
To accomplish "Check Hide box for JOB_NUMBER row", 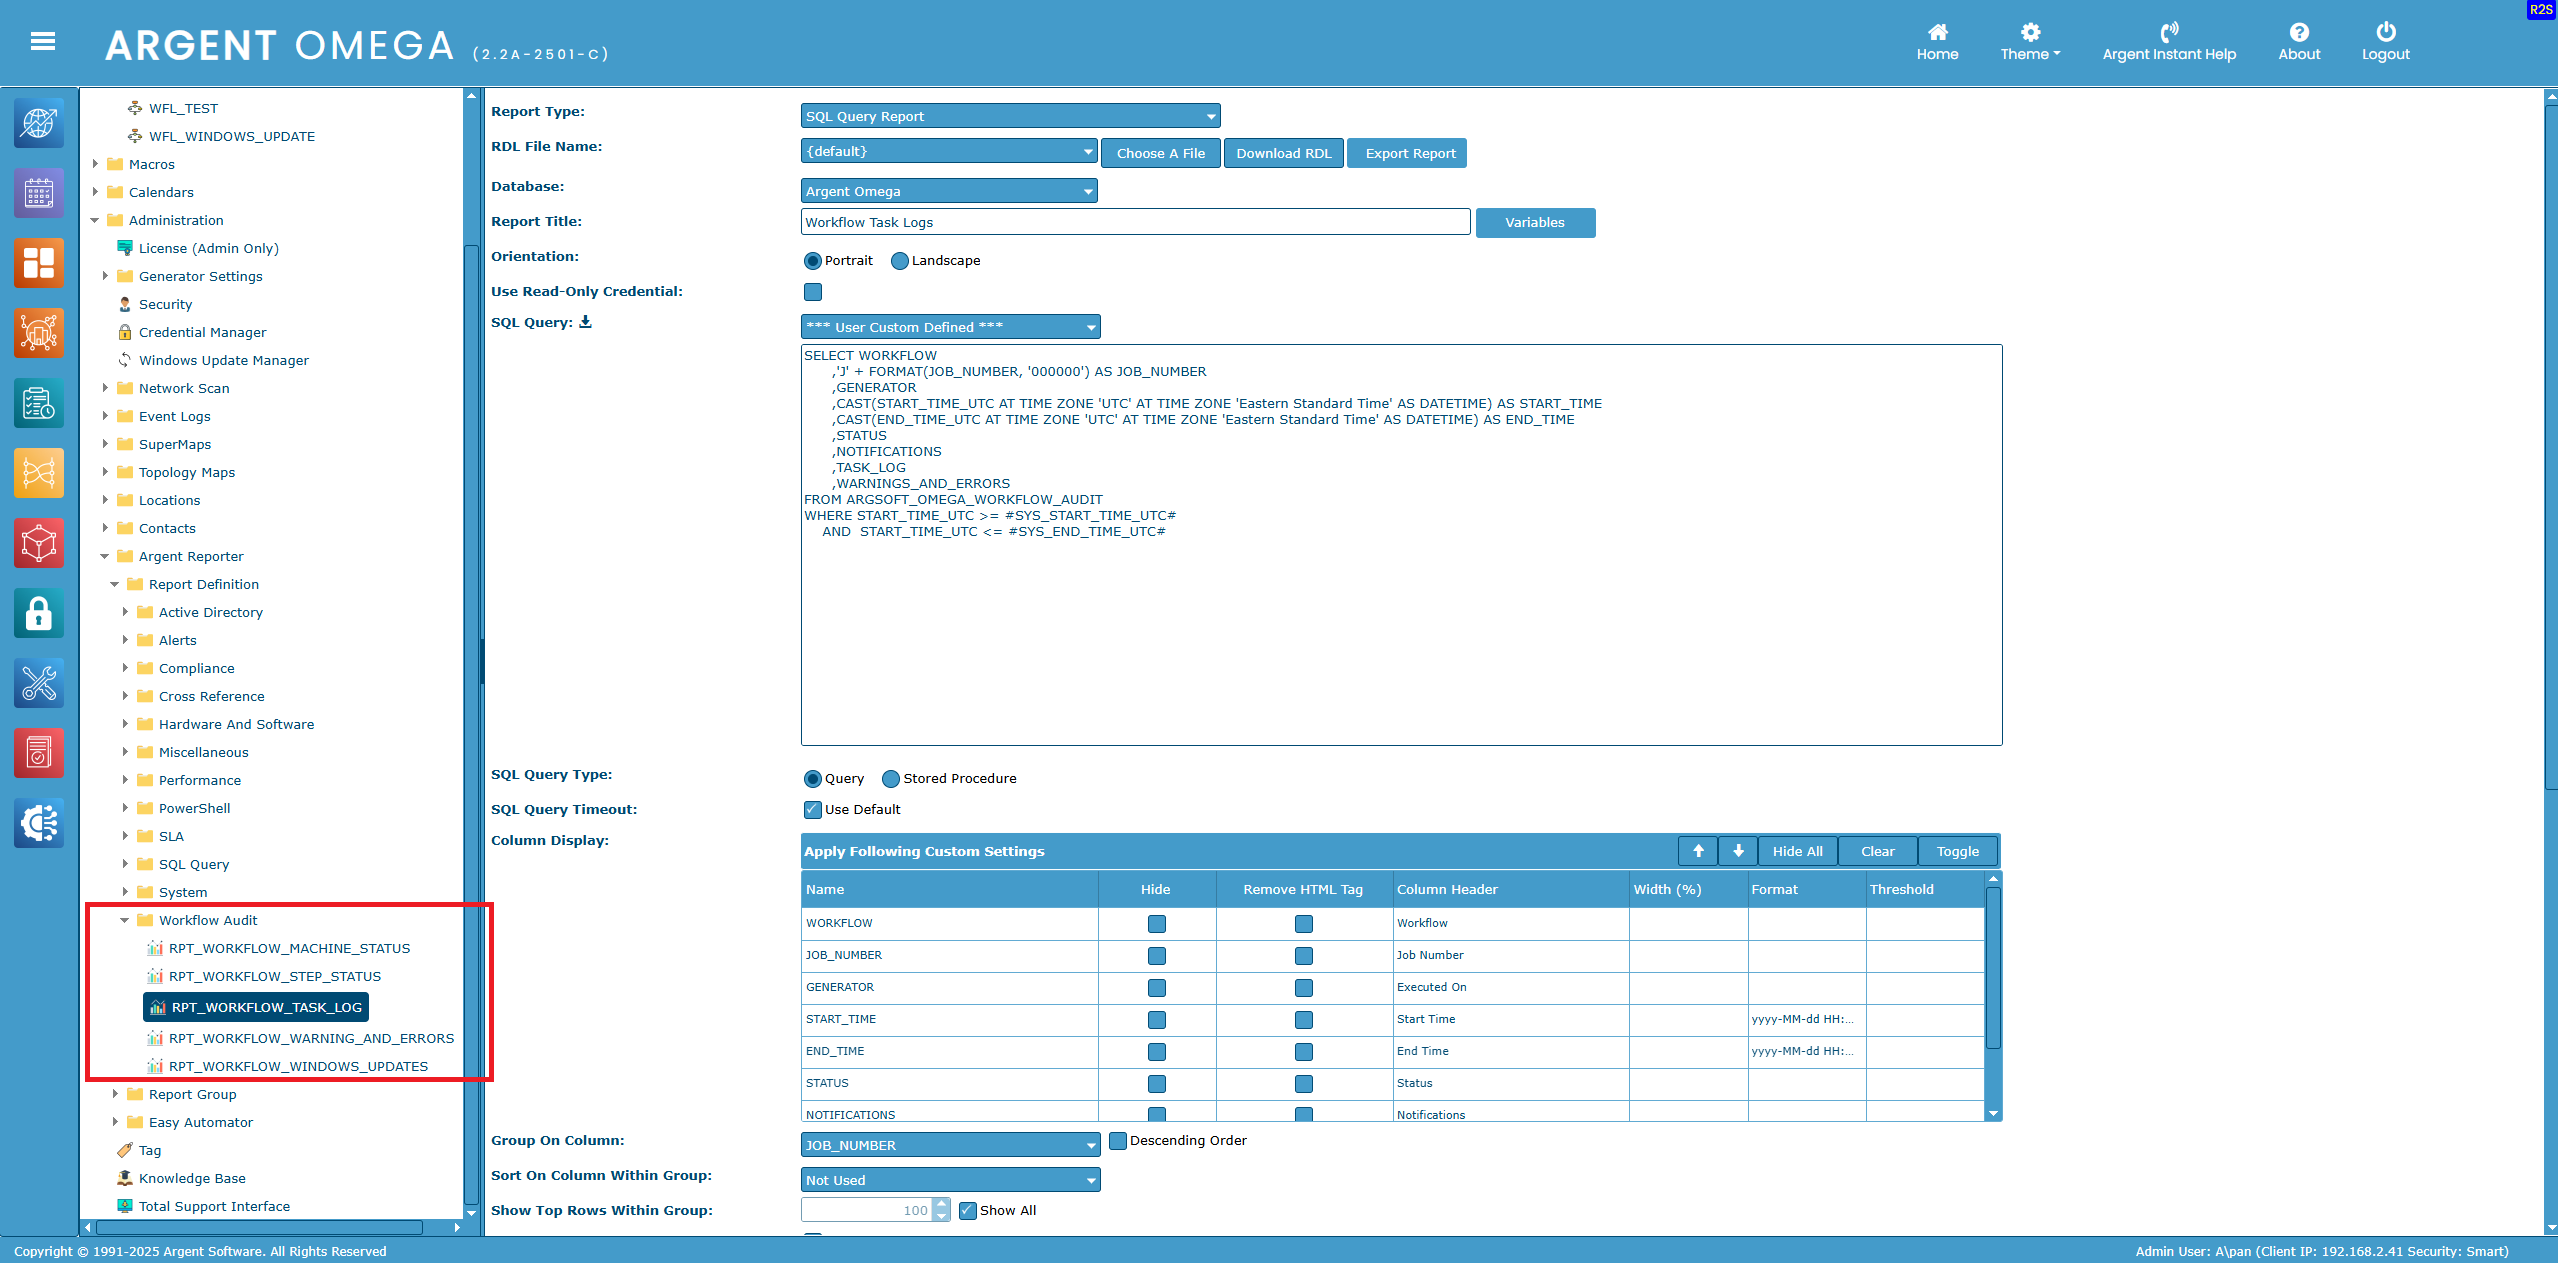I will (1157, 956).
